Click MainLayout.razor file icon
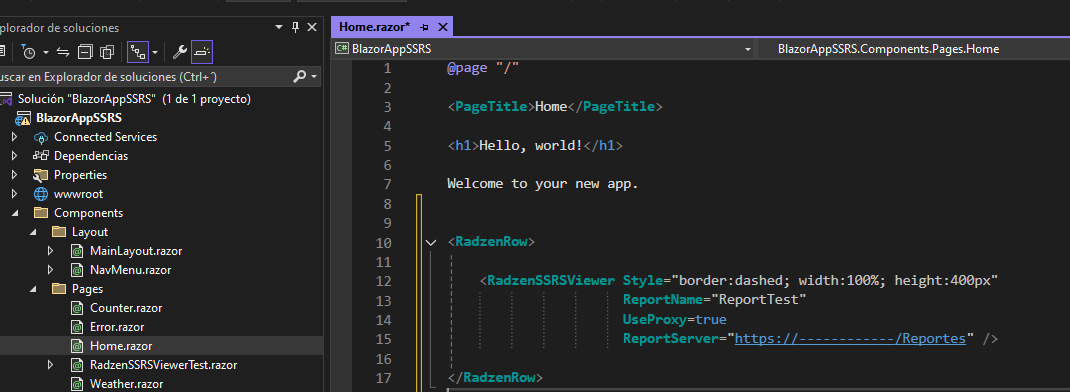The width and height of the screenshot is (1070, 392). coord(77,251)
